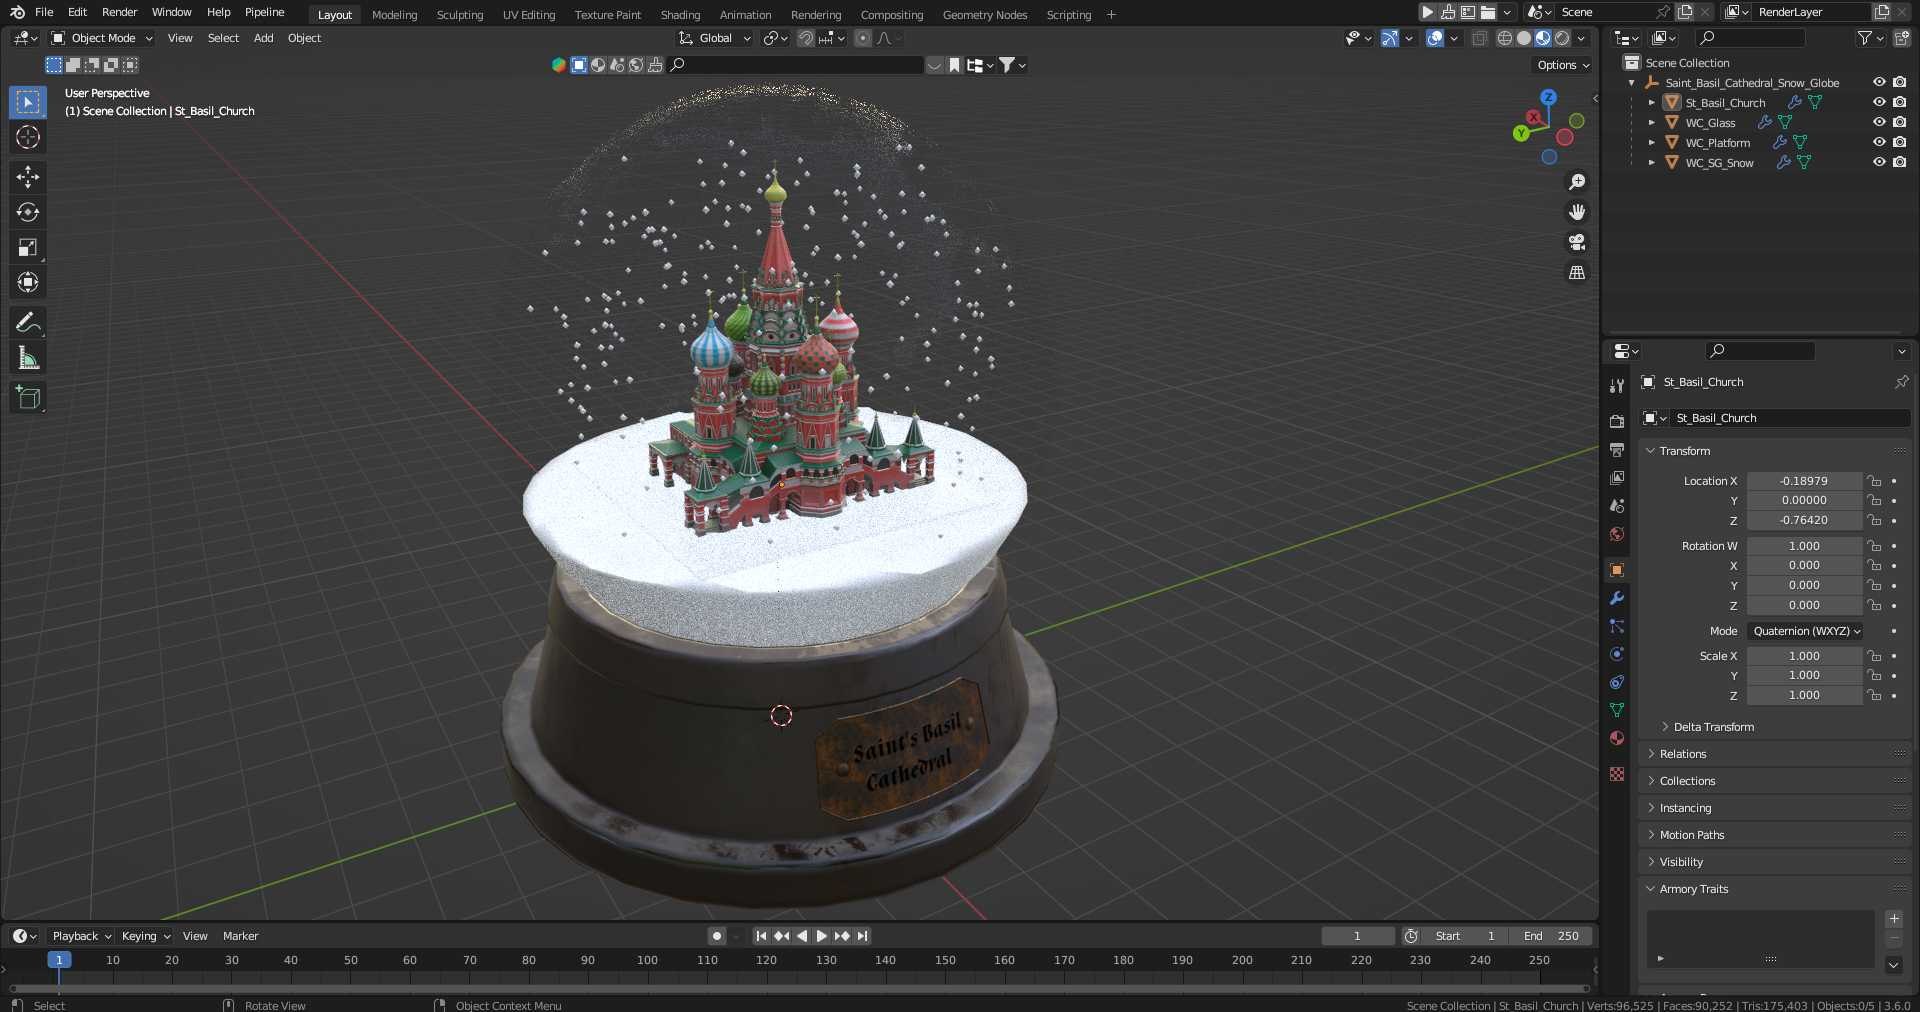Open the File menu
1920x1012 pixels.
click(44, 12)
